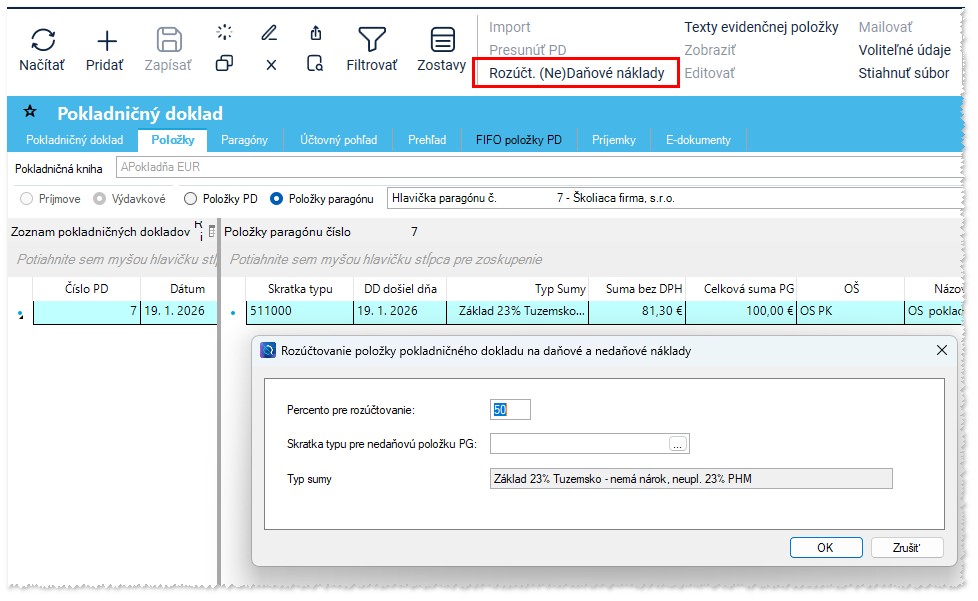Select the Položky paragónu radio button

[x=277, y=198]
